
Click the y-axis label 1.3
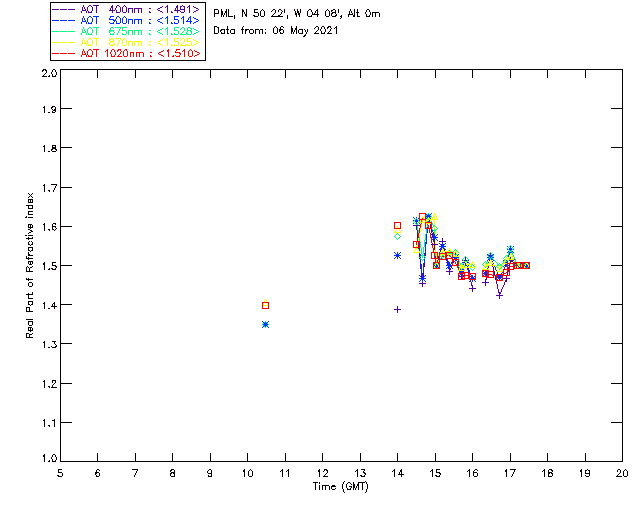click(50, 344)
